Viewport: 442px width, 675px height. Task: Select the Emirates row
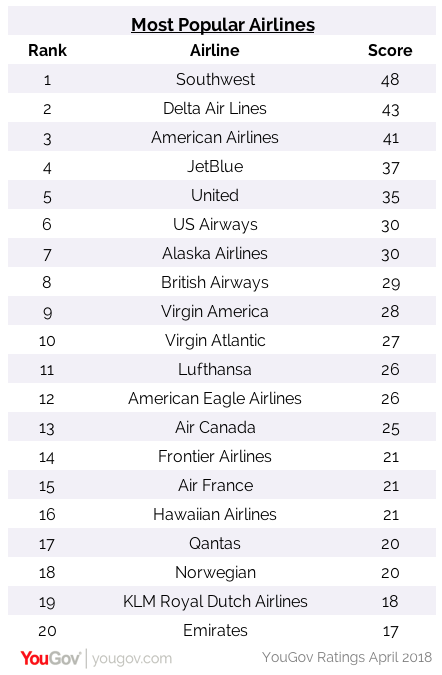(x=222, y=630)
